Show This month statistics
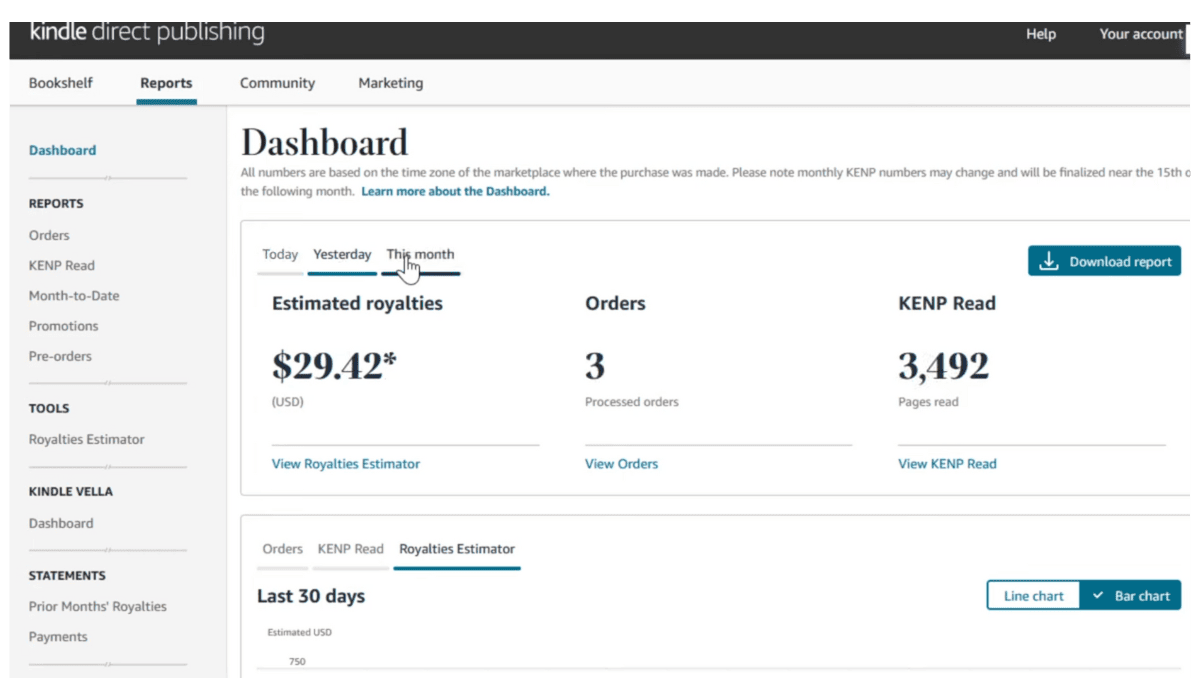1200x700 pixels. click(421, 254)
